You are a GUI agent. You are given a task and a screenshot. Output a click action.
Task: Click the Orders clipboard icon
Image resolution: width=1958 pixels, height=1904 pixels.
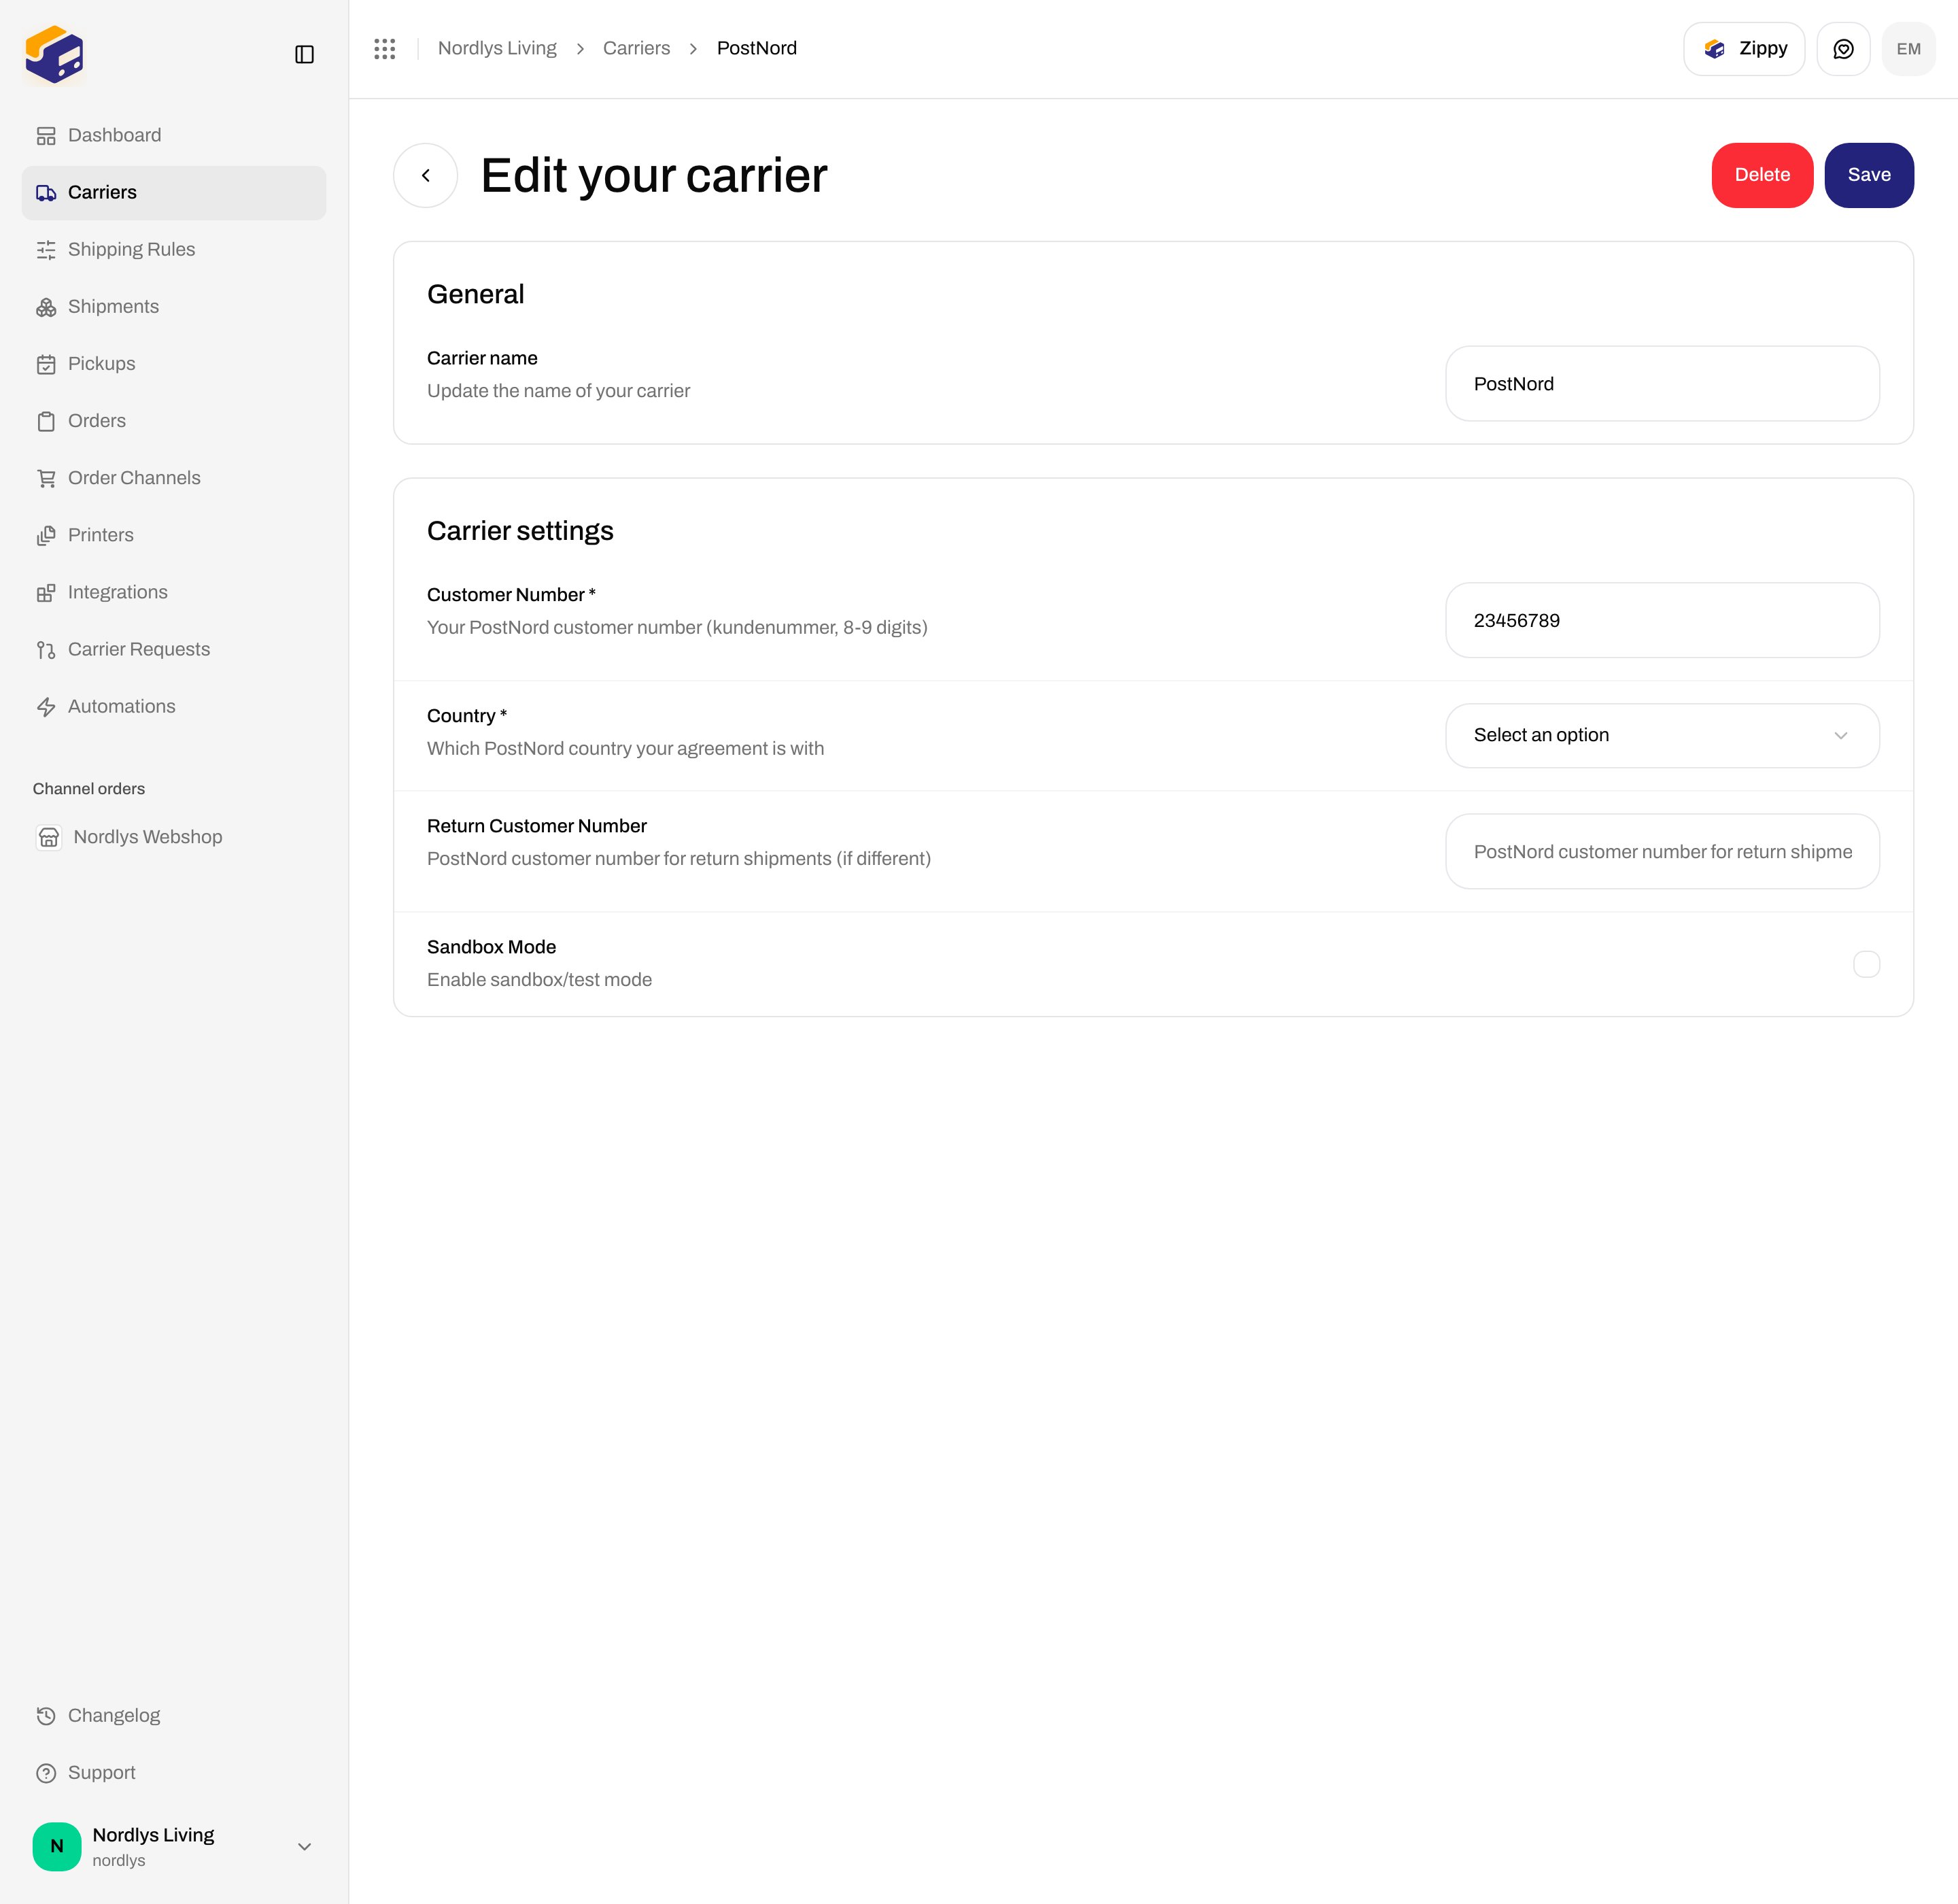46,421
